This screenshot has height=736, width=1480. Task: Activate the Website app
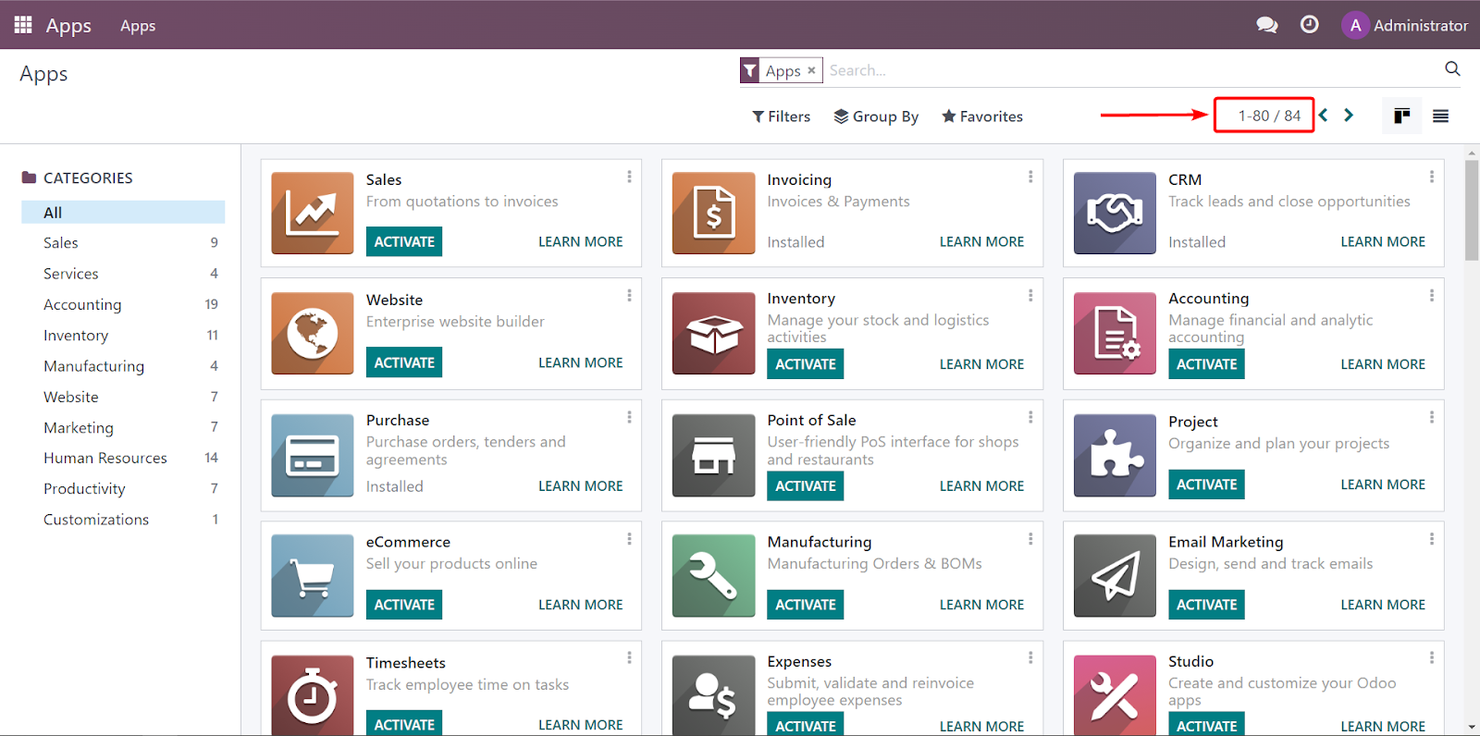[x=404, y=363]
